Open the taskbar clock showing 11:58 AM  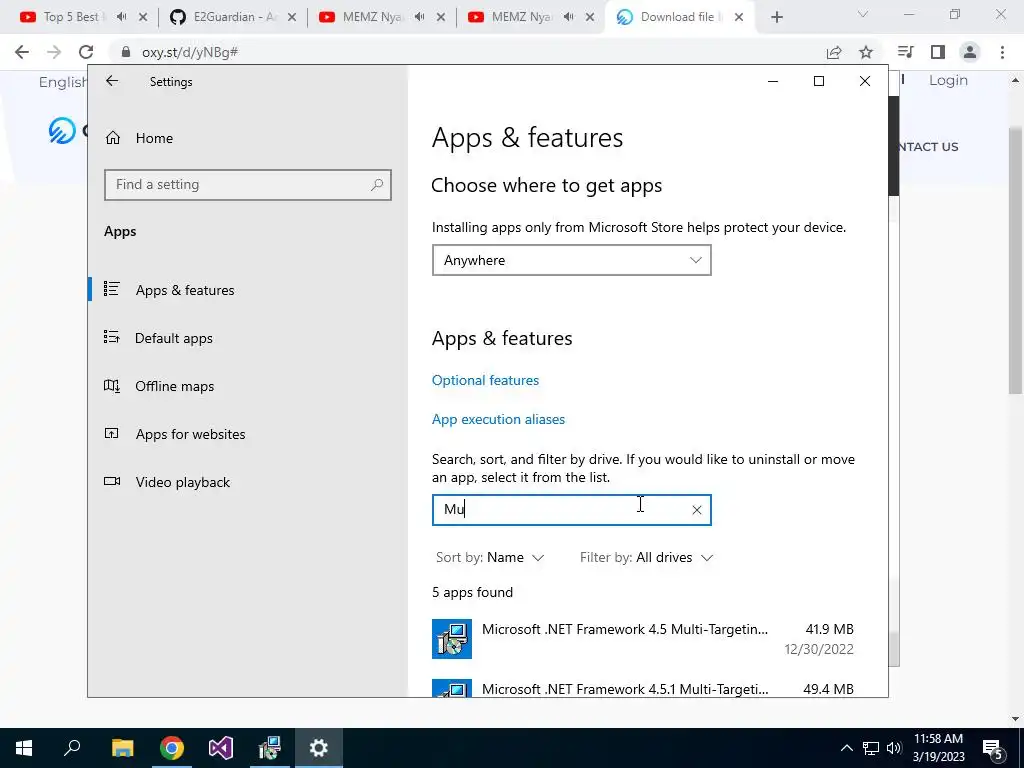click(x=938, y=748)
